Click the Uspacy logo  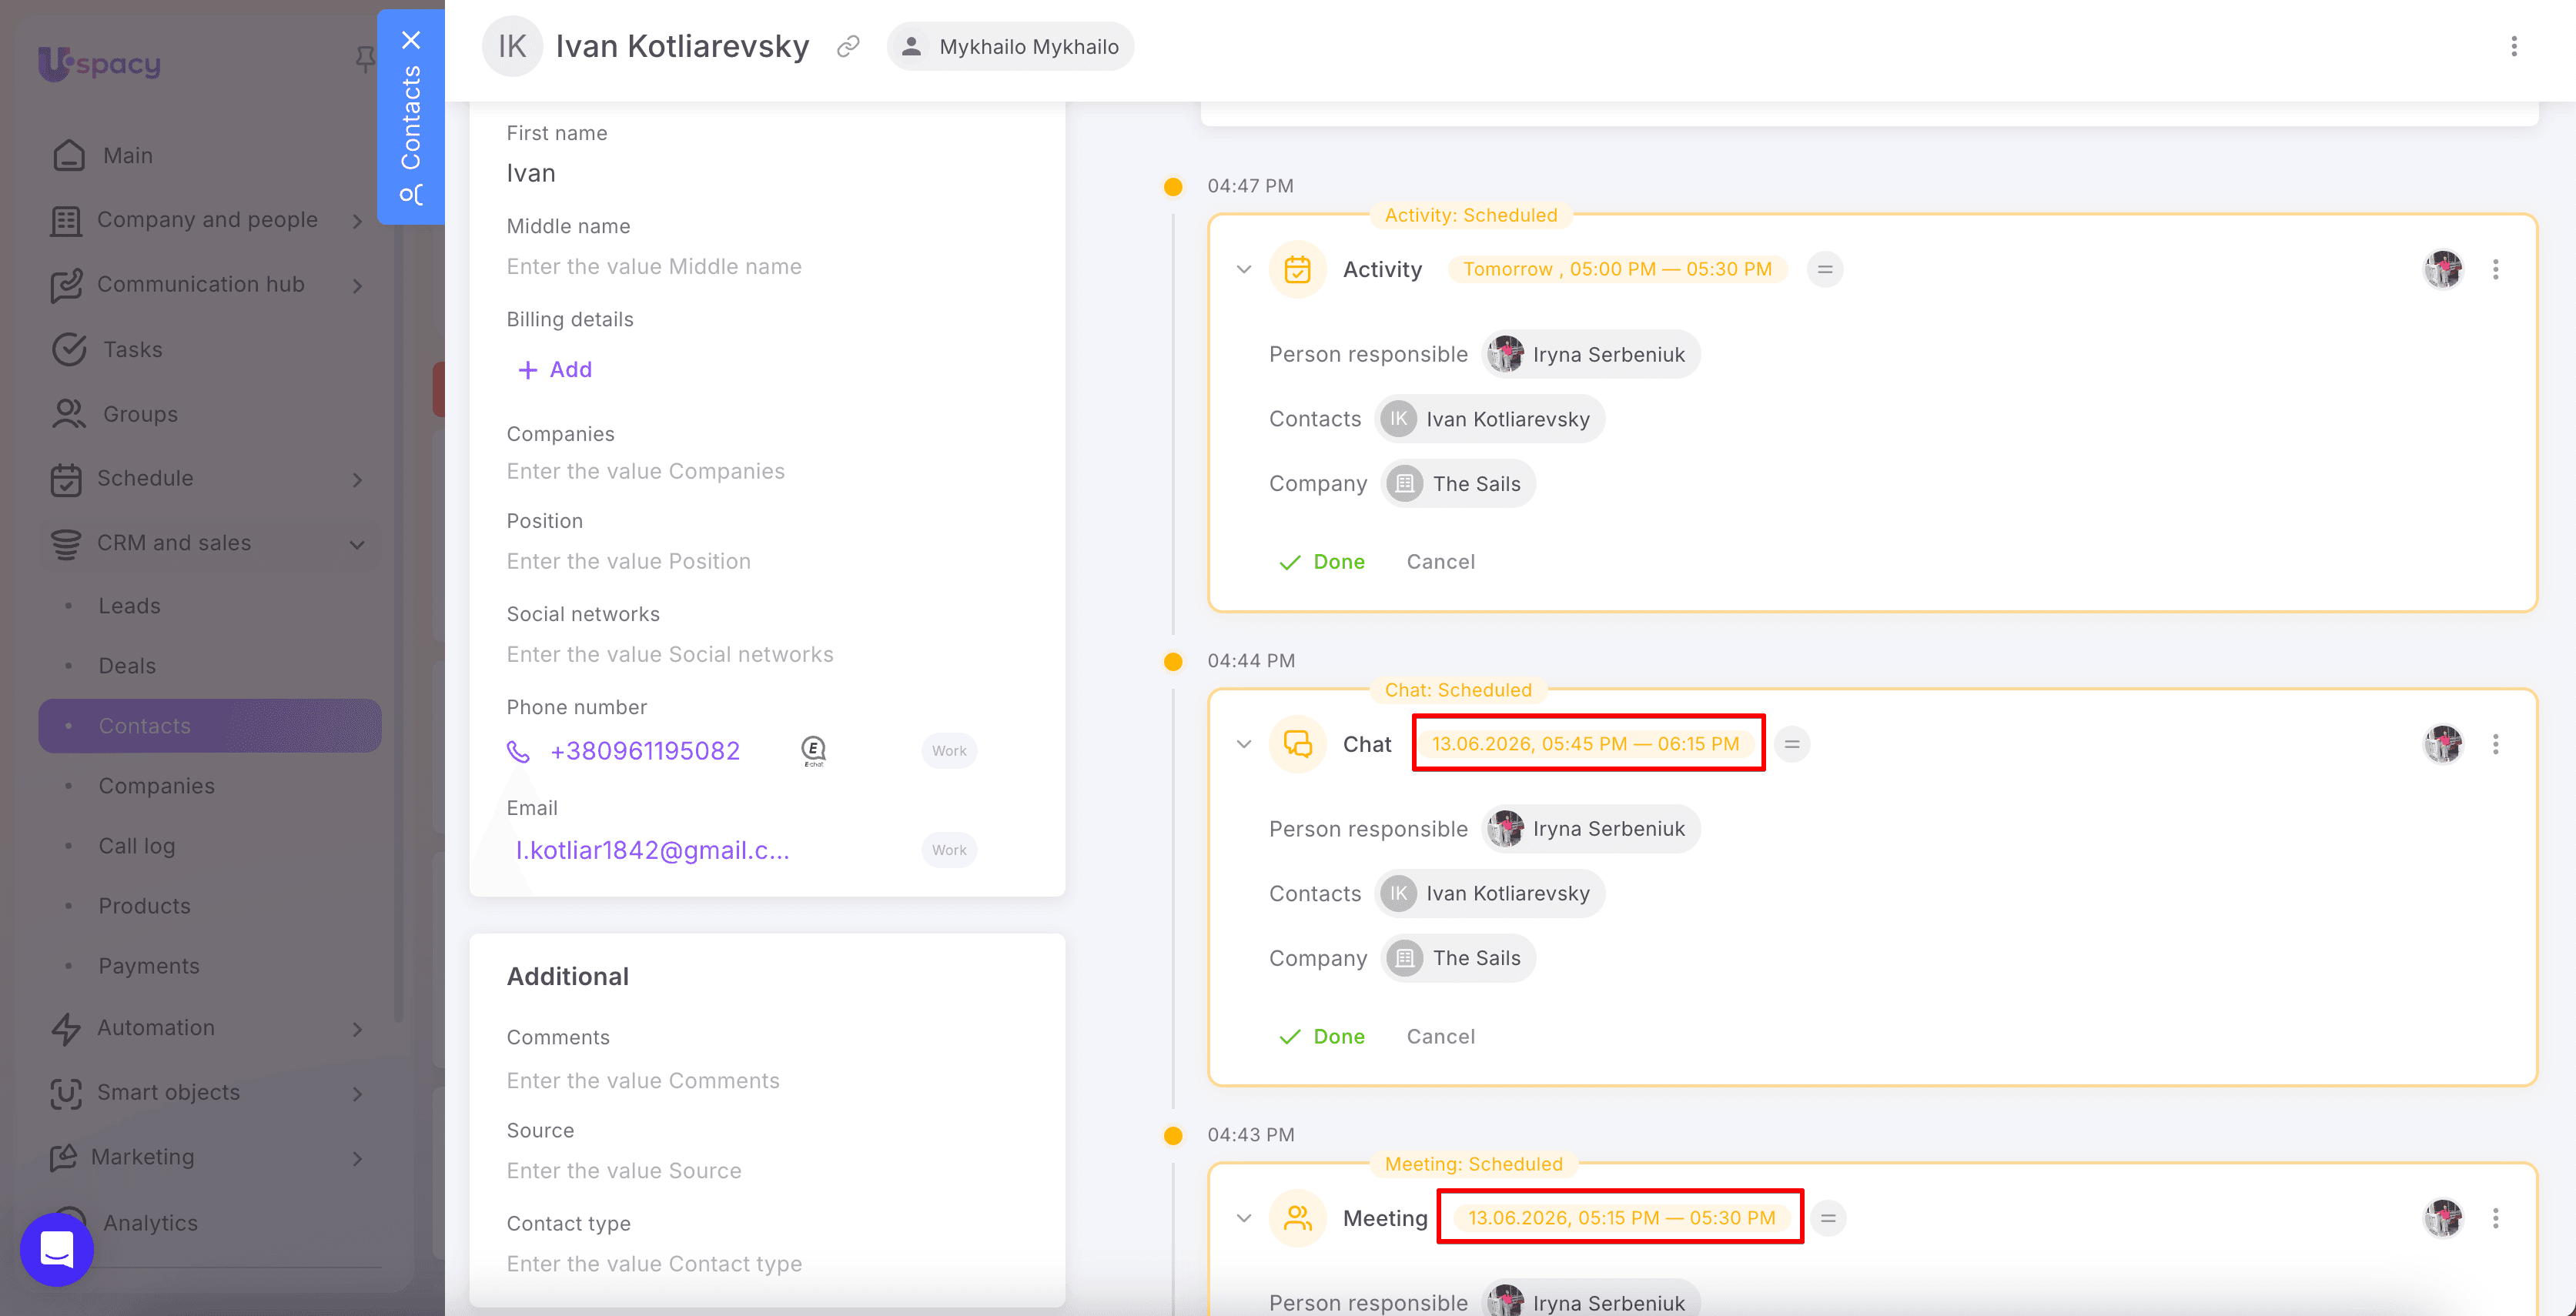99,64
